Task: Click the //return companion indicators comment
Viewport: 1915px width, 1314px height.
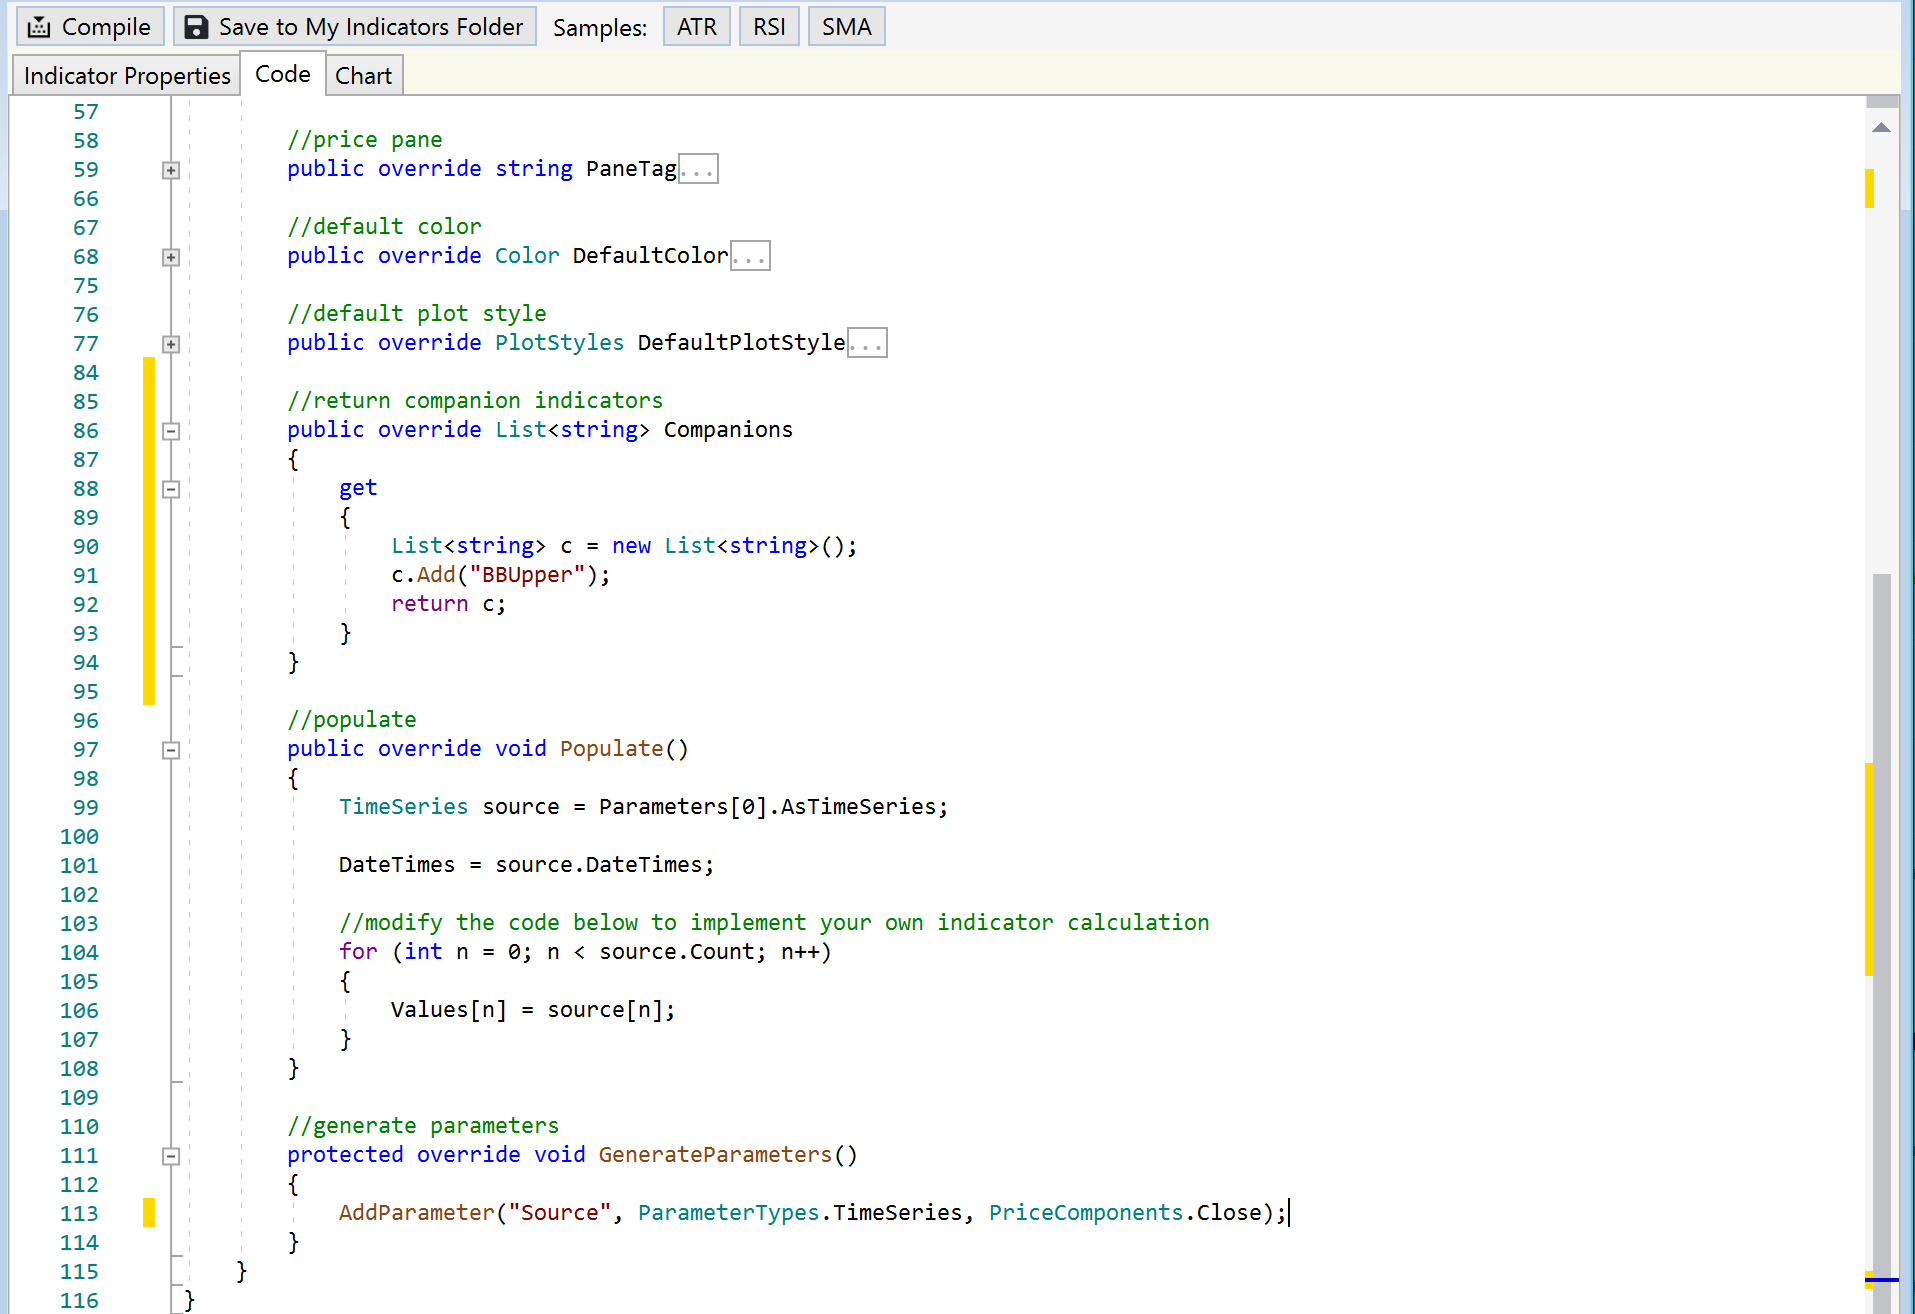Action: click(x=475, y=401)
